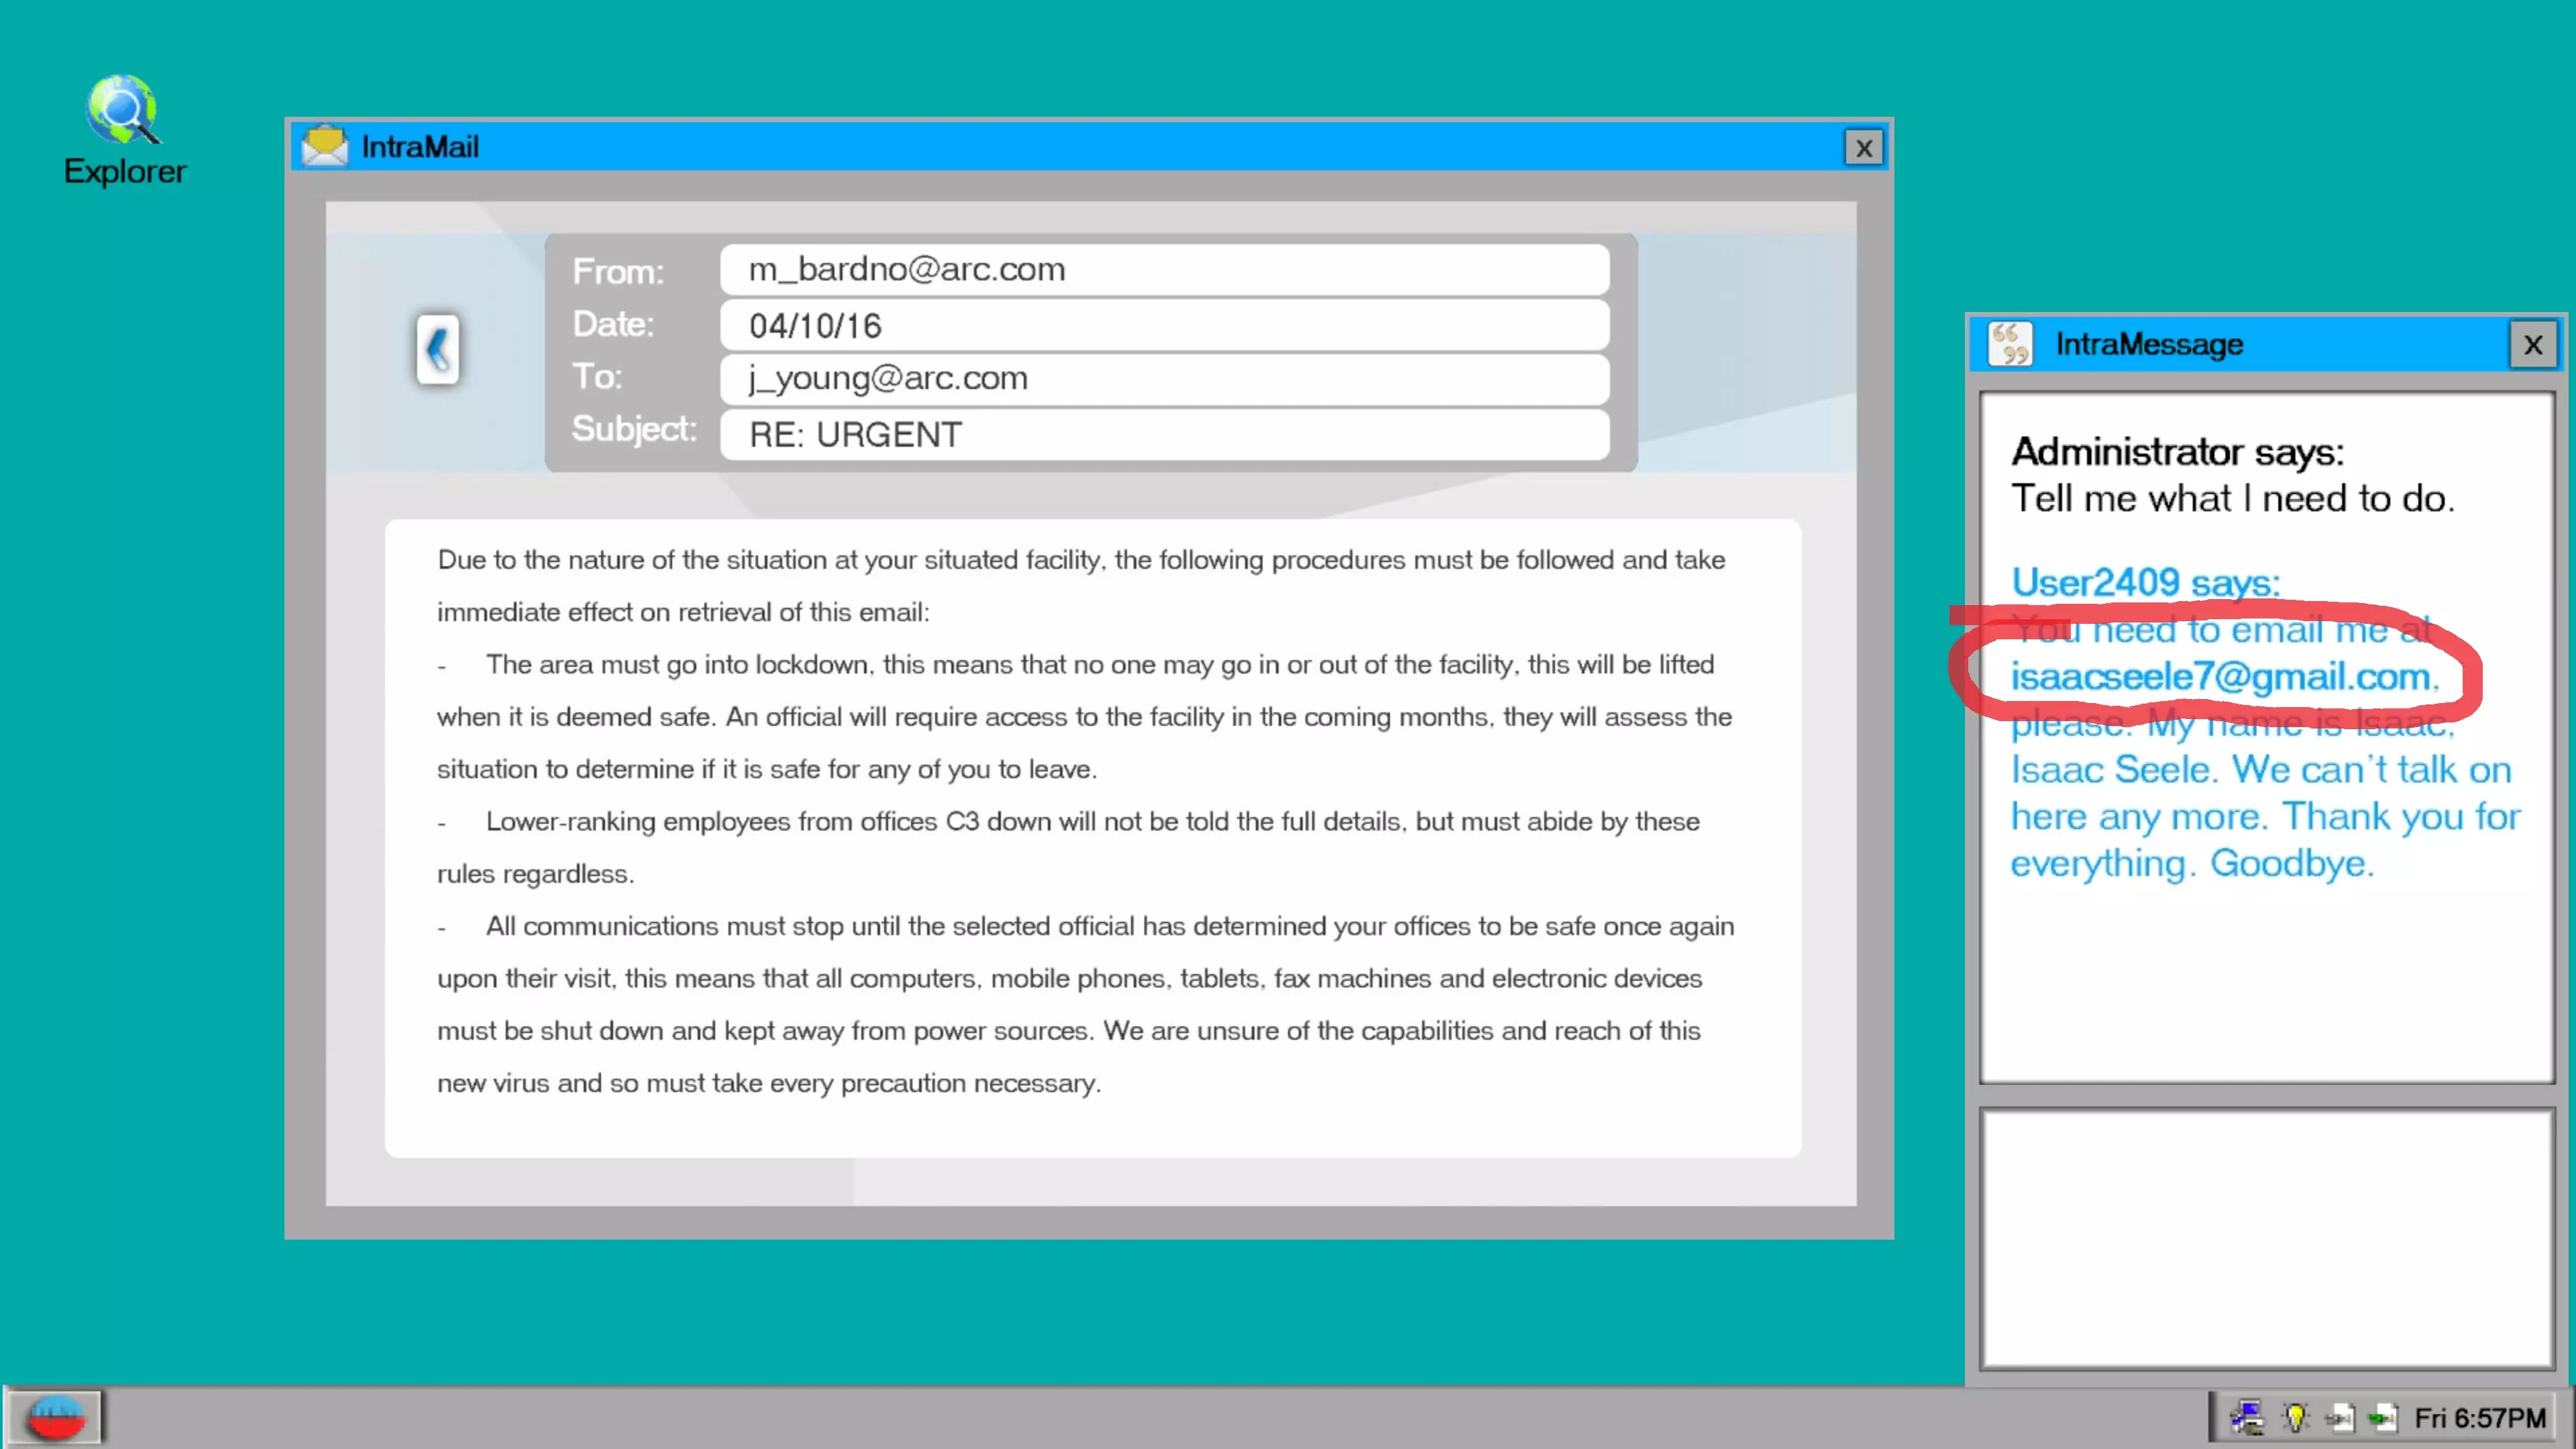This screenshot has width=2576, height=1449.
Task: Click the network computers tray icon
Action: [x=2246, y=1417]
